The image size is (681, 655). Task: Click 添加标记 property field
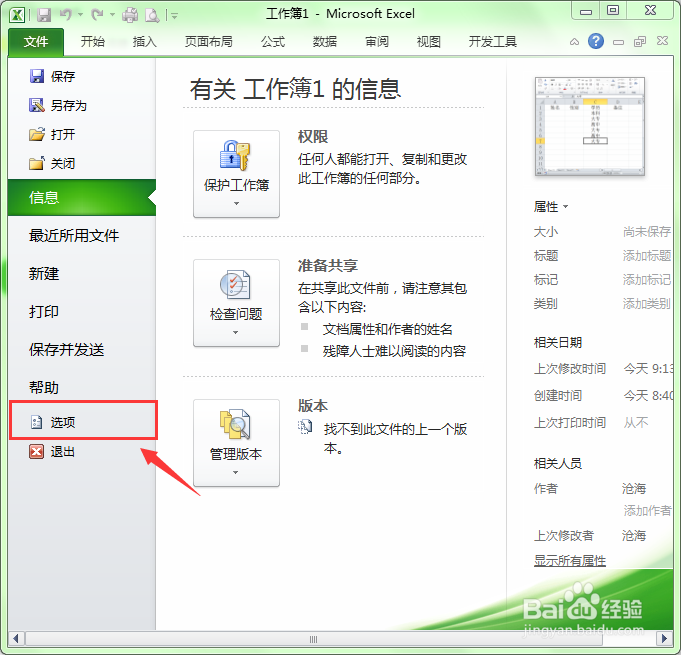coord(647,279)
